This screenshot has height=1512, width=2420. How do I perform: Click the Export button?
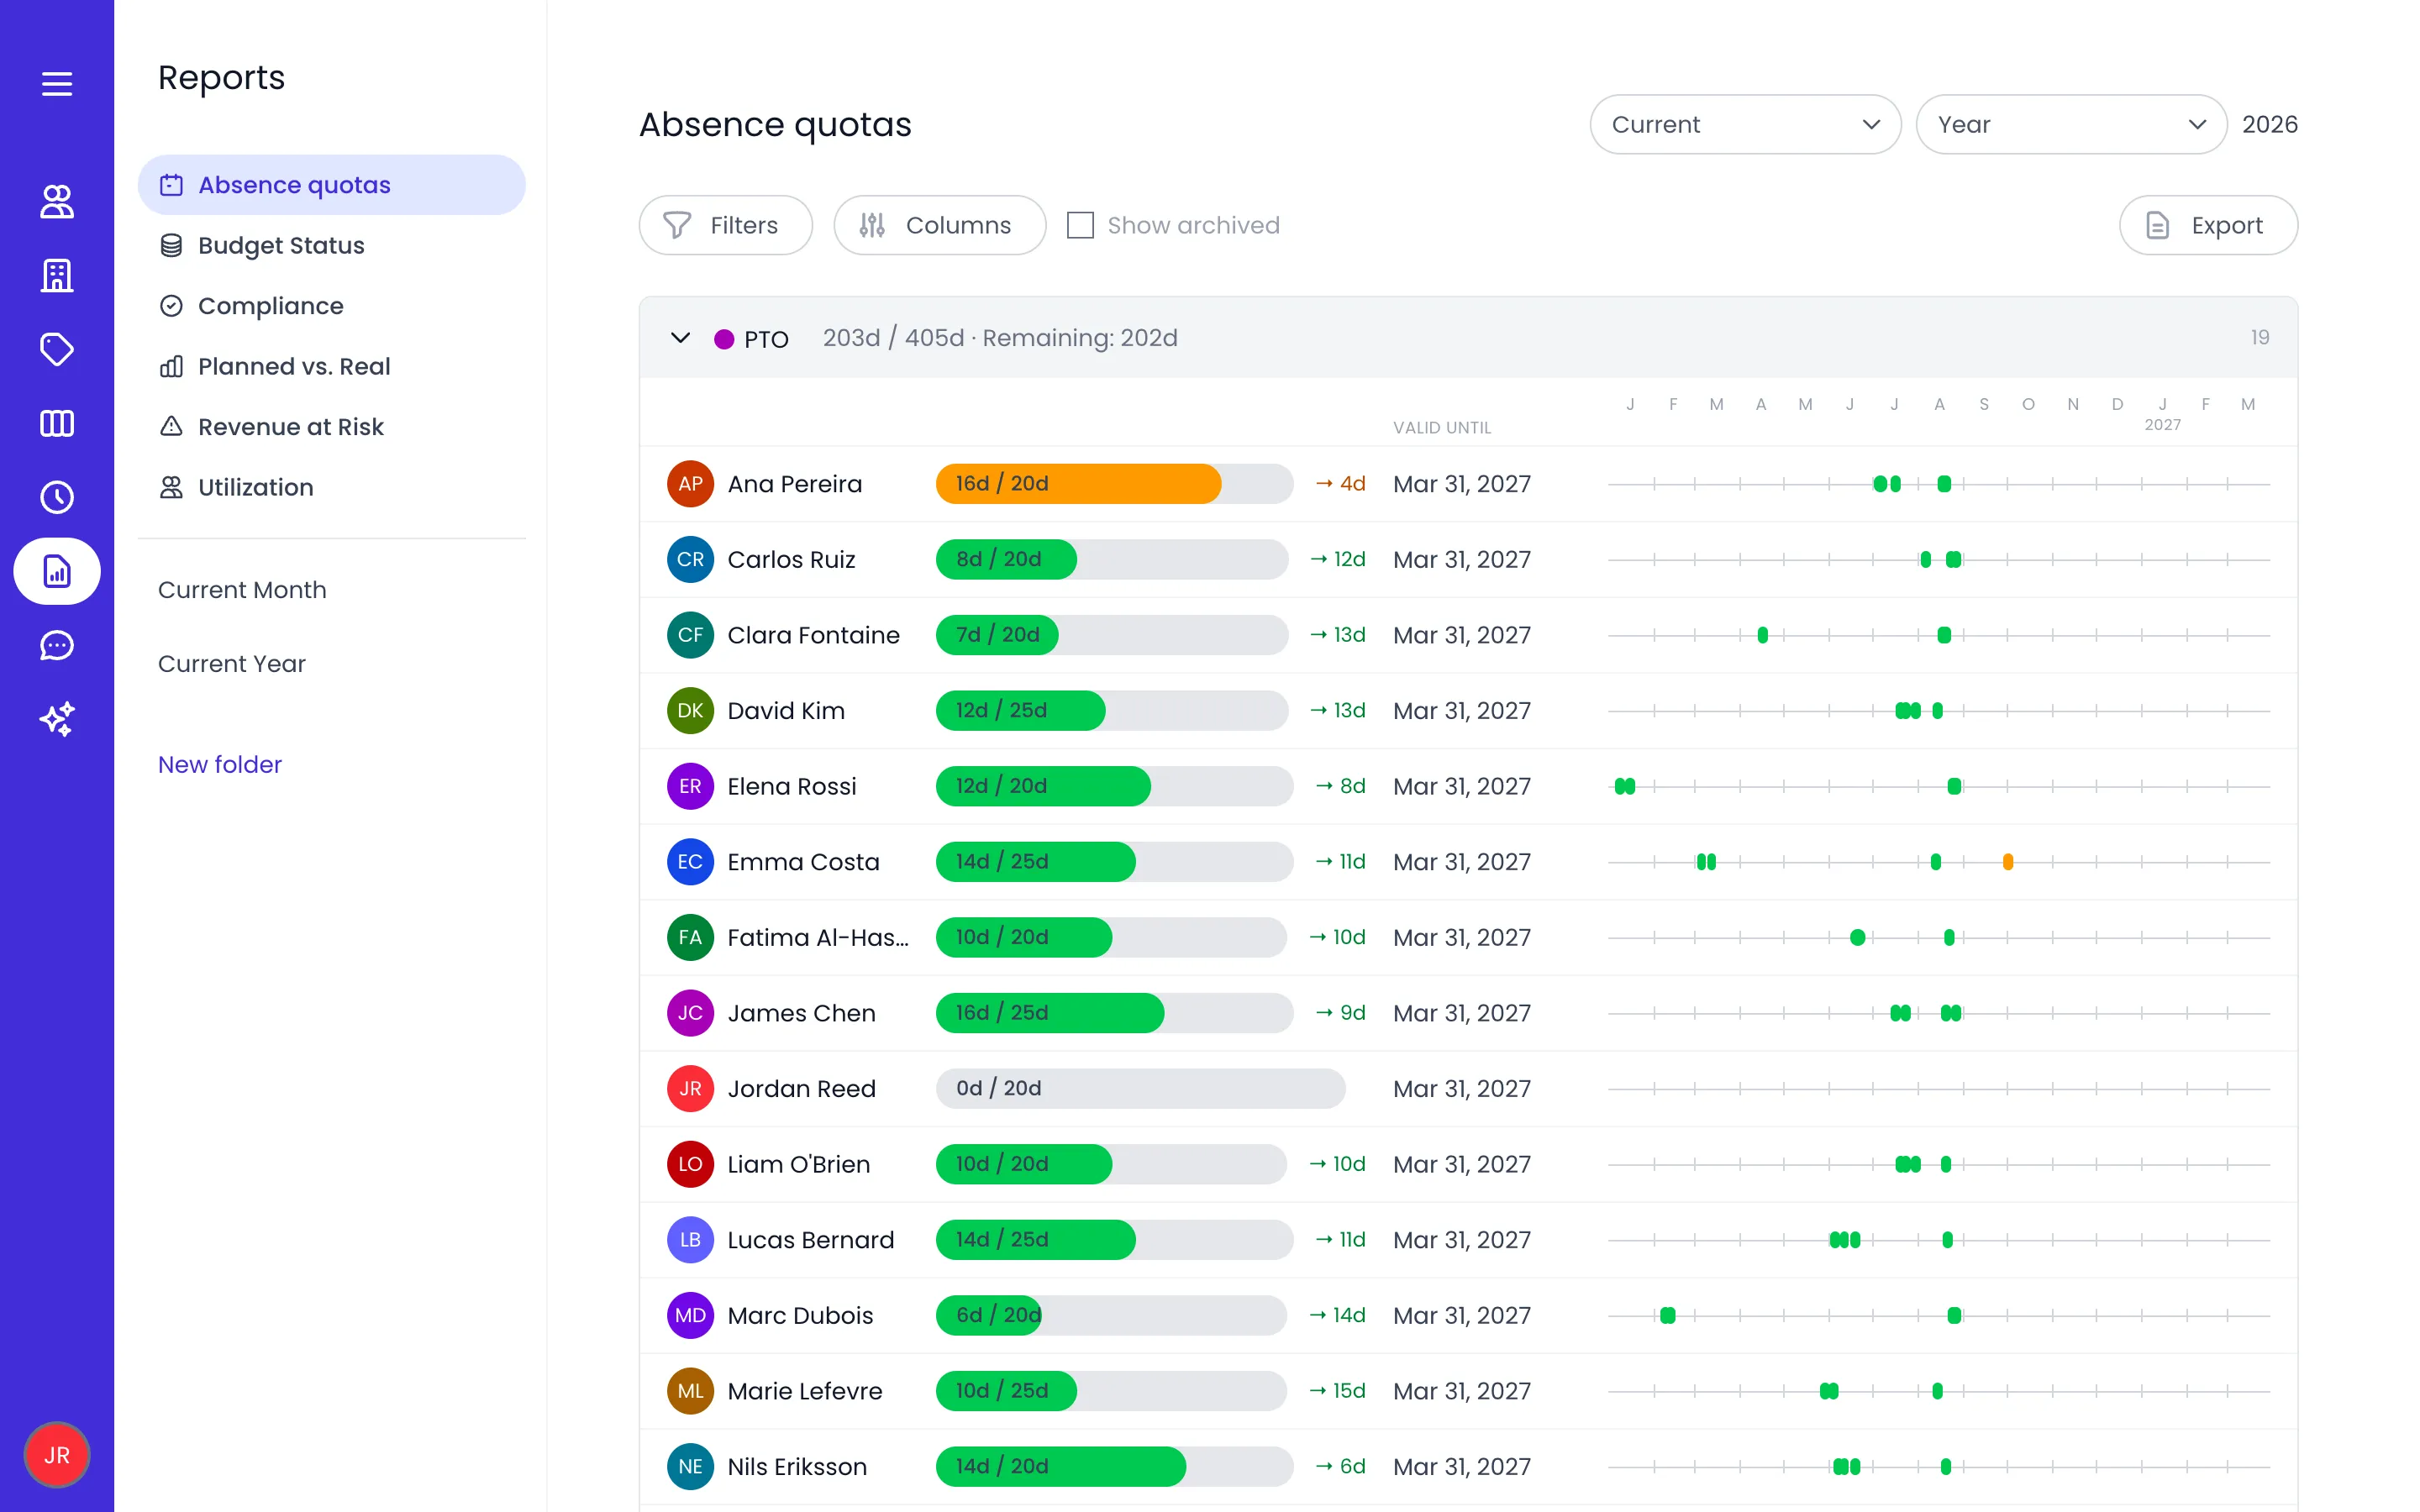(x=2208, y=225)
